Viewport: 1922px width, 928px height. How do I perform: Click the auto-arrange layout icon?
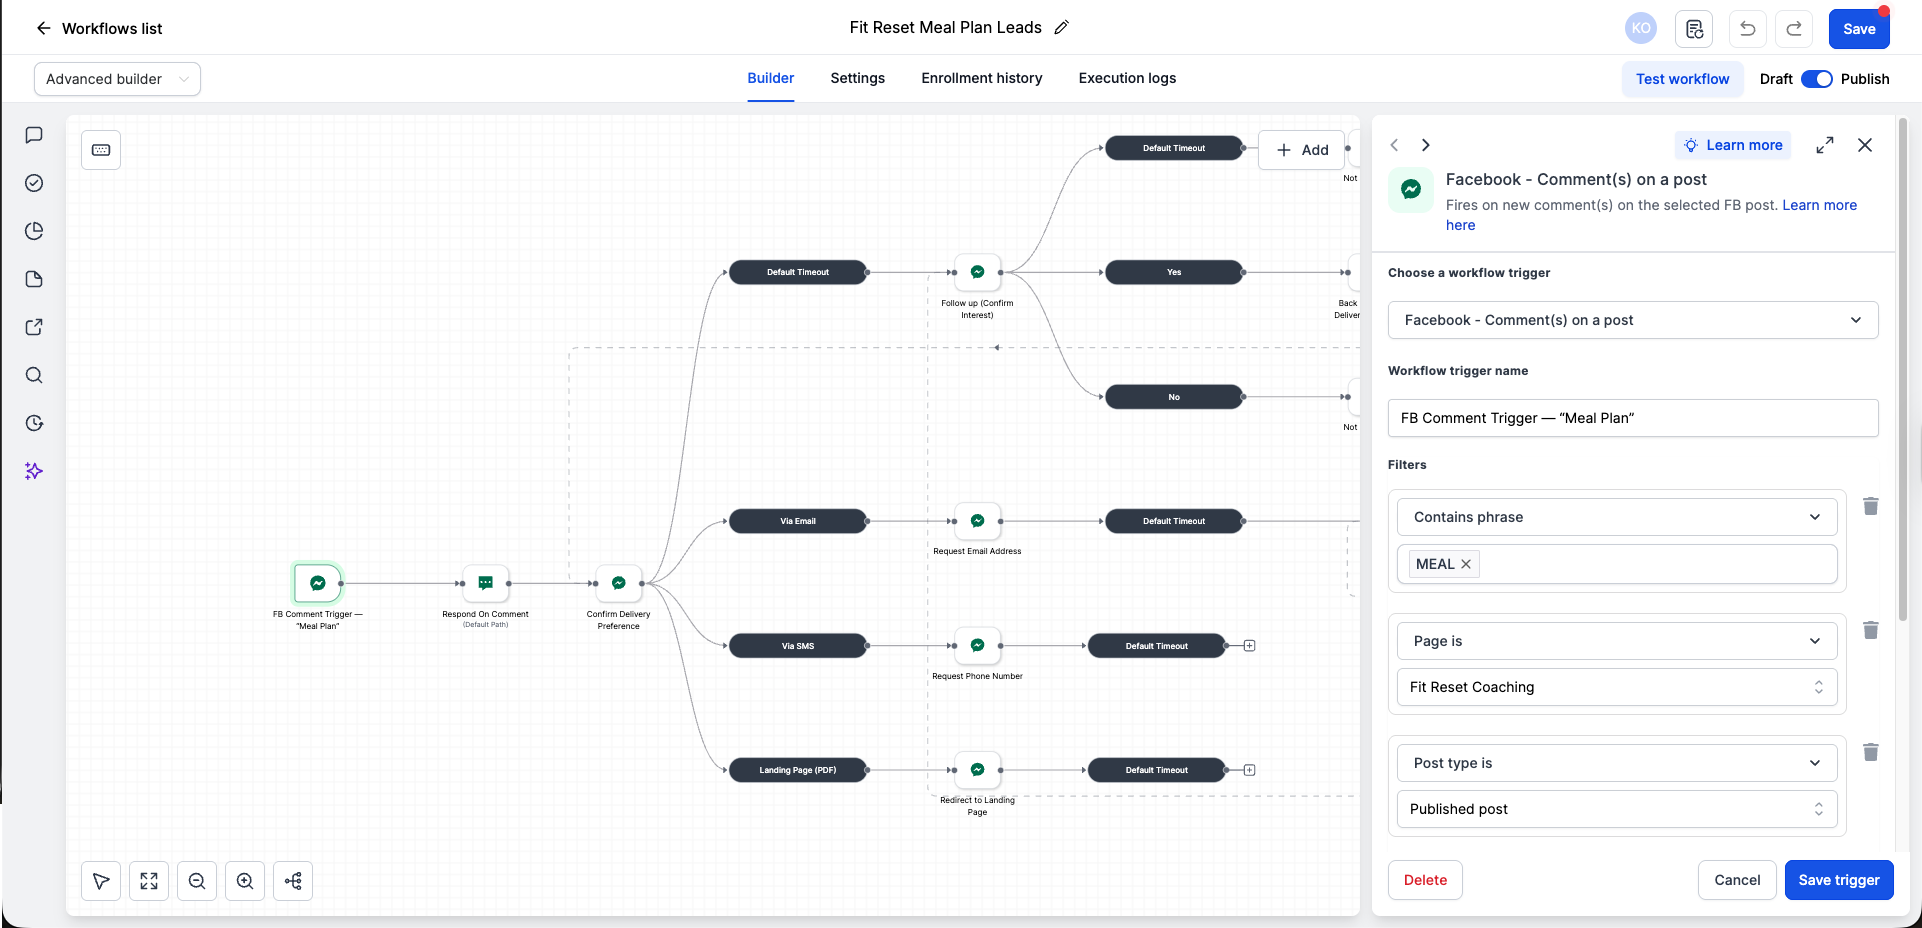[293, 881]
